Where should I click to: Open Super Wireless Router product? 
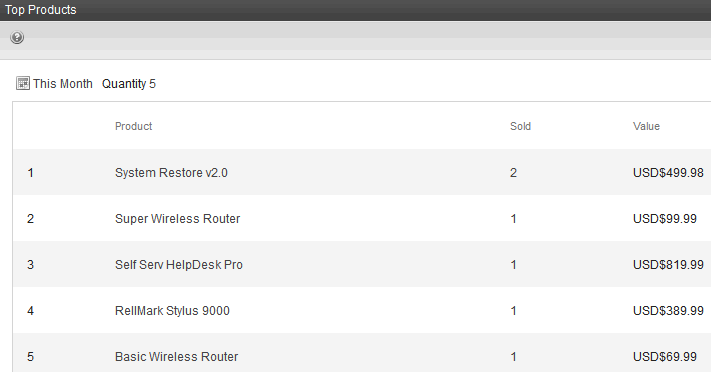(x=177, y=219)
